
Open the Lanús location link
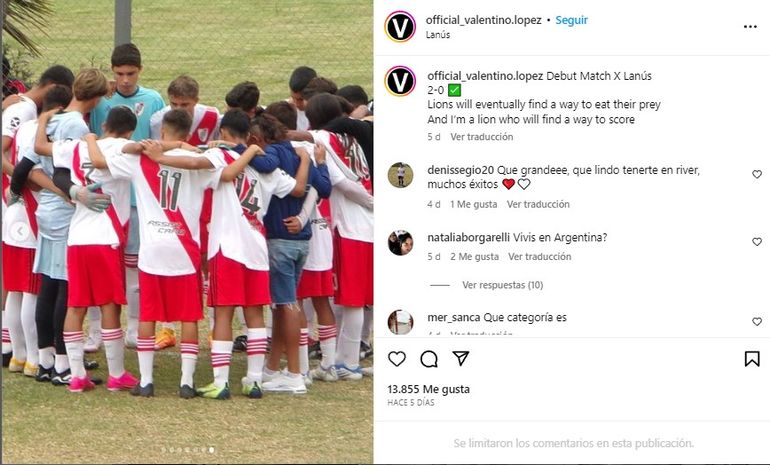point(438,35)
